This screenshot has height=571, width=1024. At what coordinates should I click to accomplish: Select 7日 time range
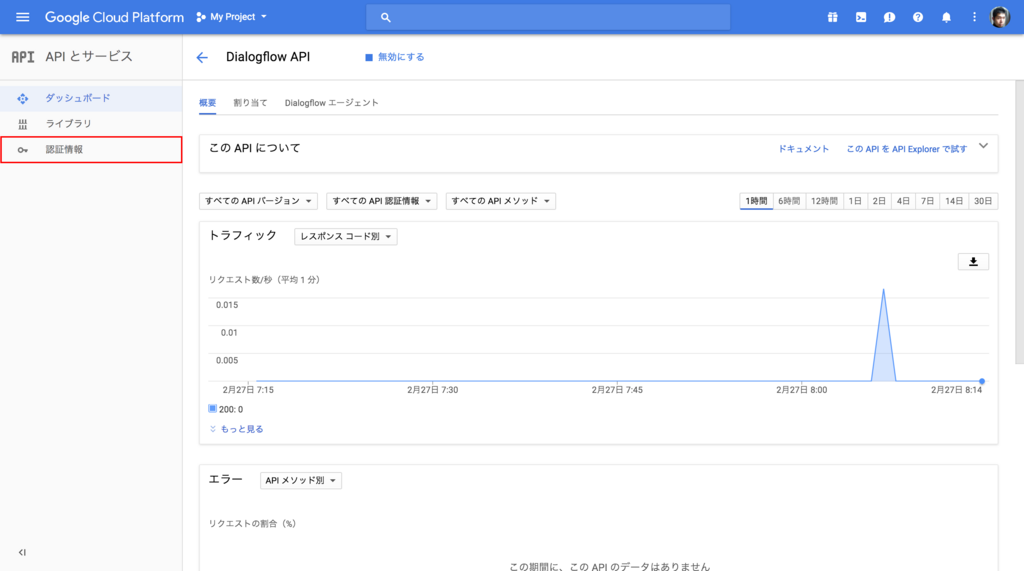pyautogui.click(x=927, y=201)
